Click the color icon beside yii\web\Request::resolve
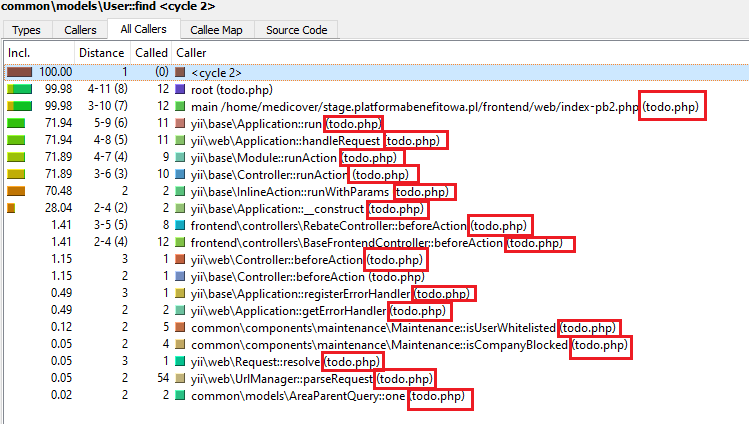The image size is (749, 424). click(180, 362)
